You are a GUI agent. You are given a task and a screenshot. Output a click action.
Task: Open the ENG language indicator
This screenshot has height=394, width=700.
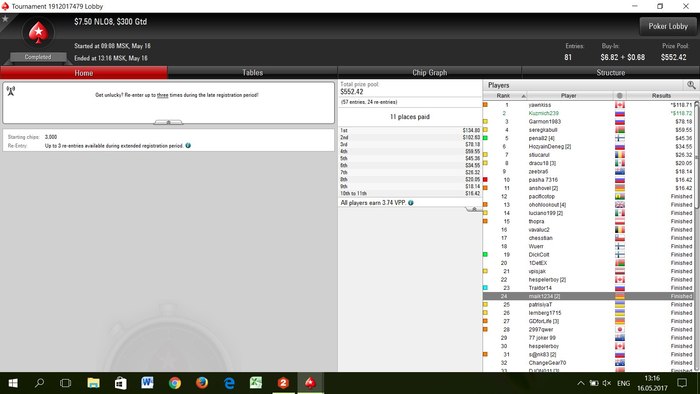tap(623, 383)
